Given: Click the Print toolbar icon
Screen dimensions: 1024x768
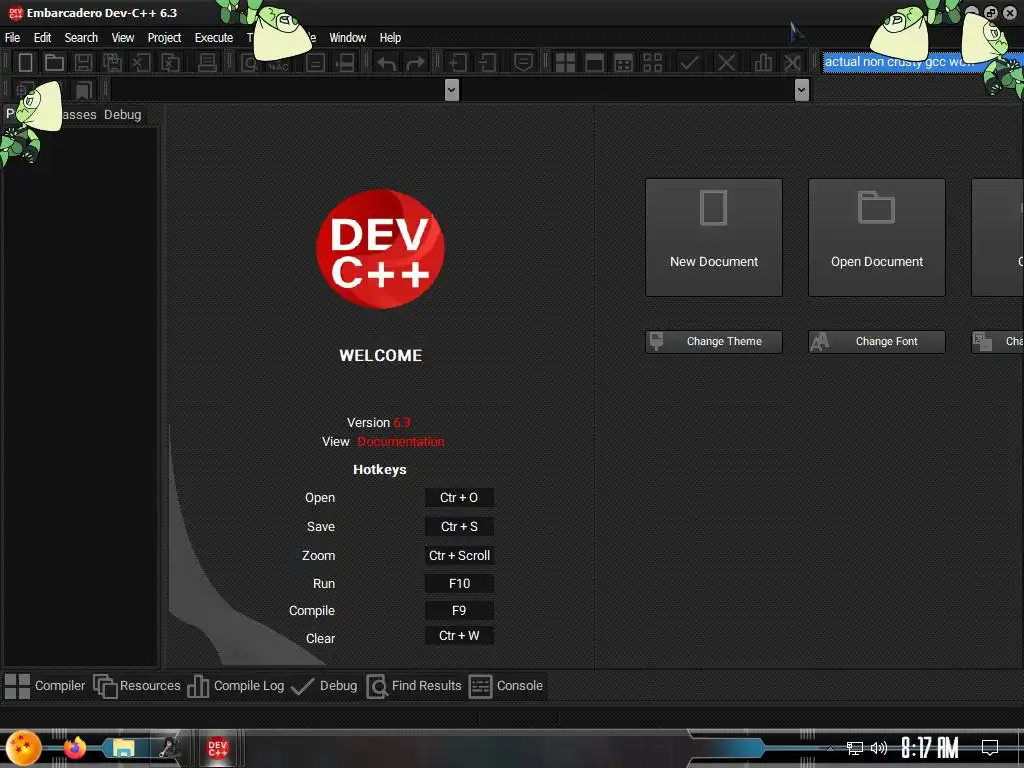Looking at the screenshot, I should (207, 63).
